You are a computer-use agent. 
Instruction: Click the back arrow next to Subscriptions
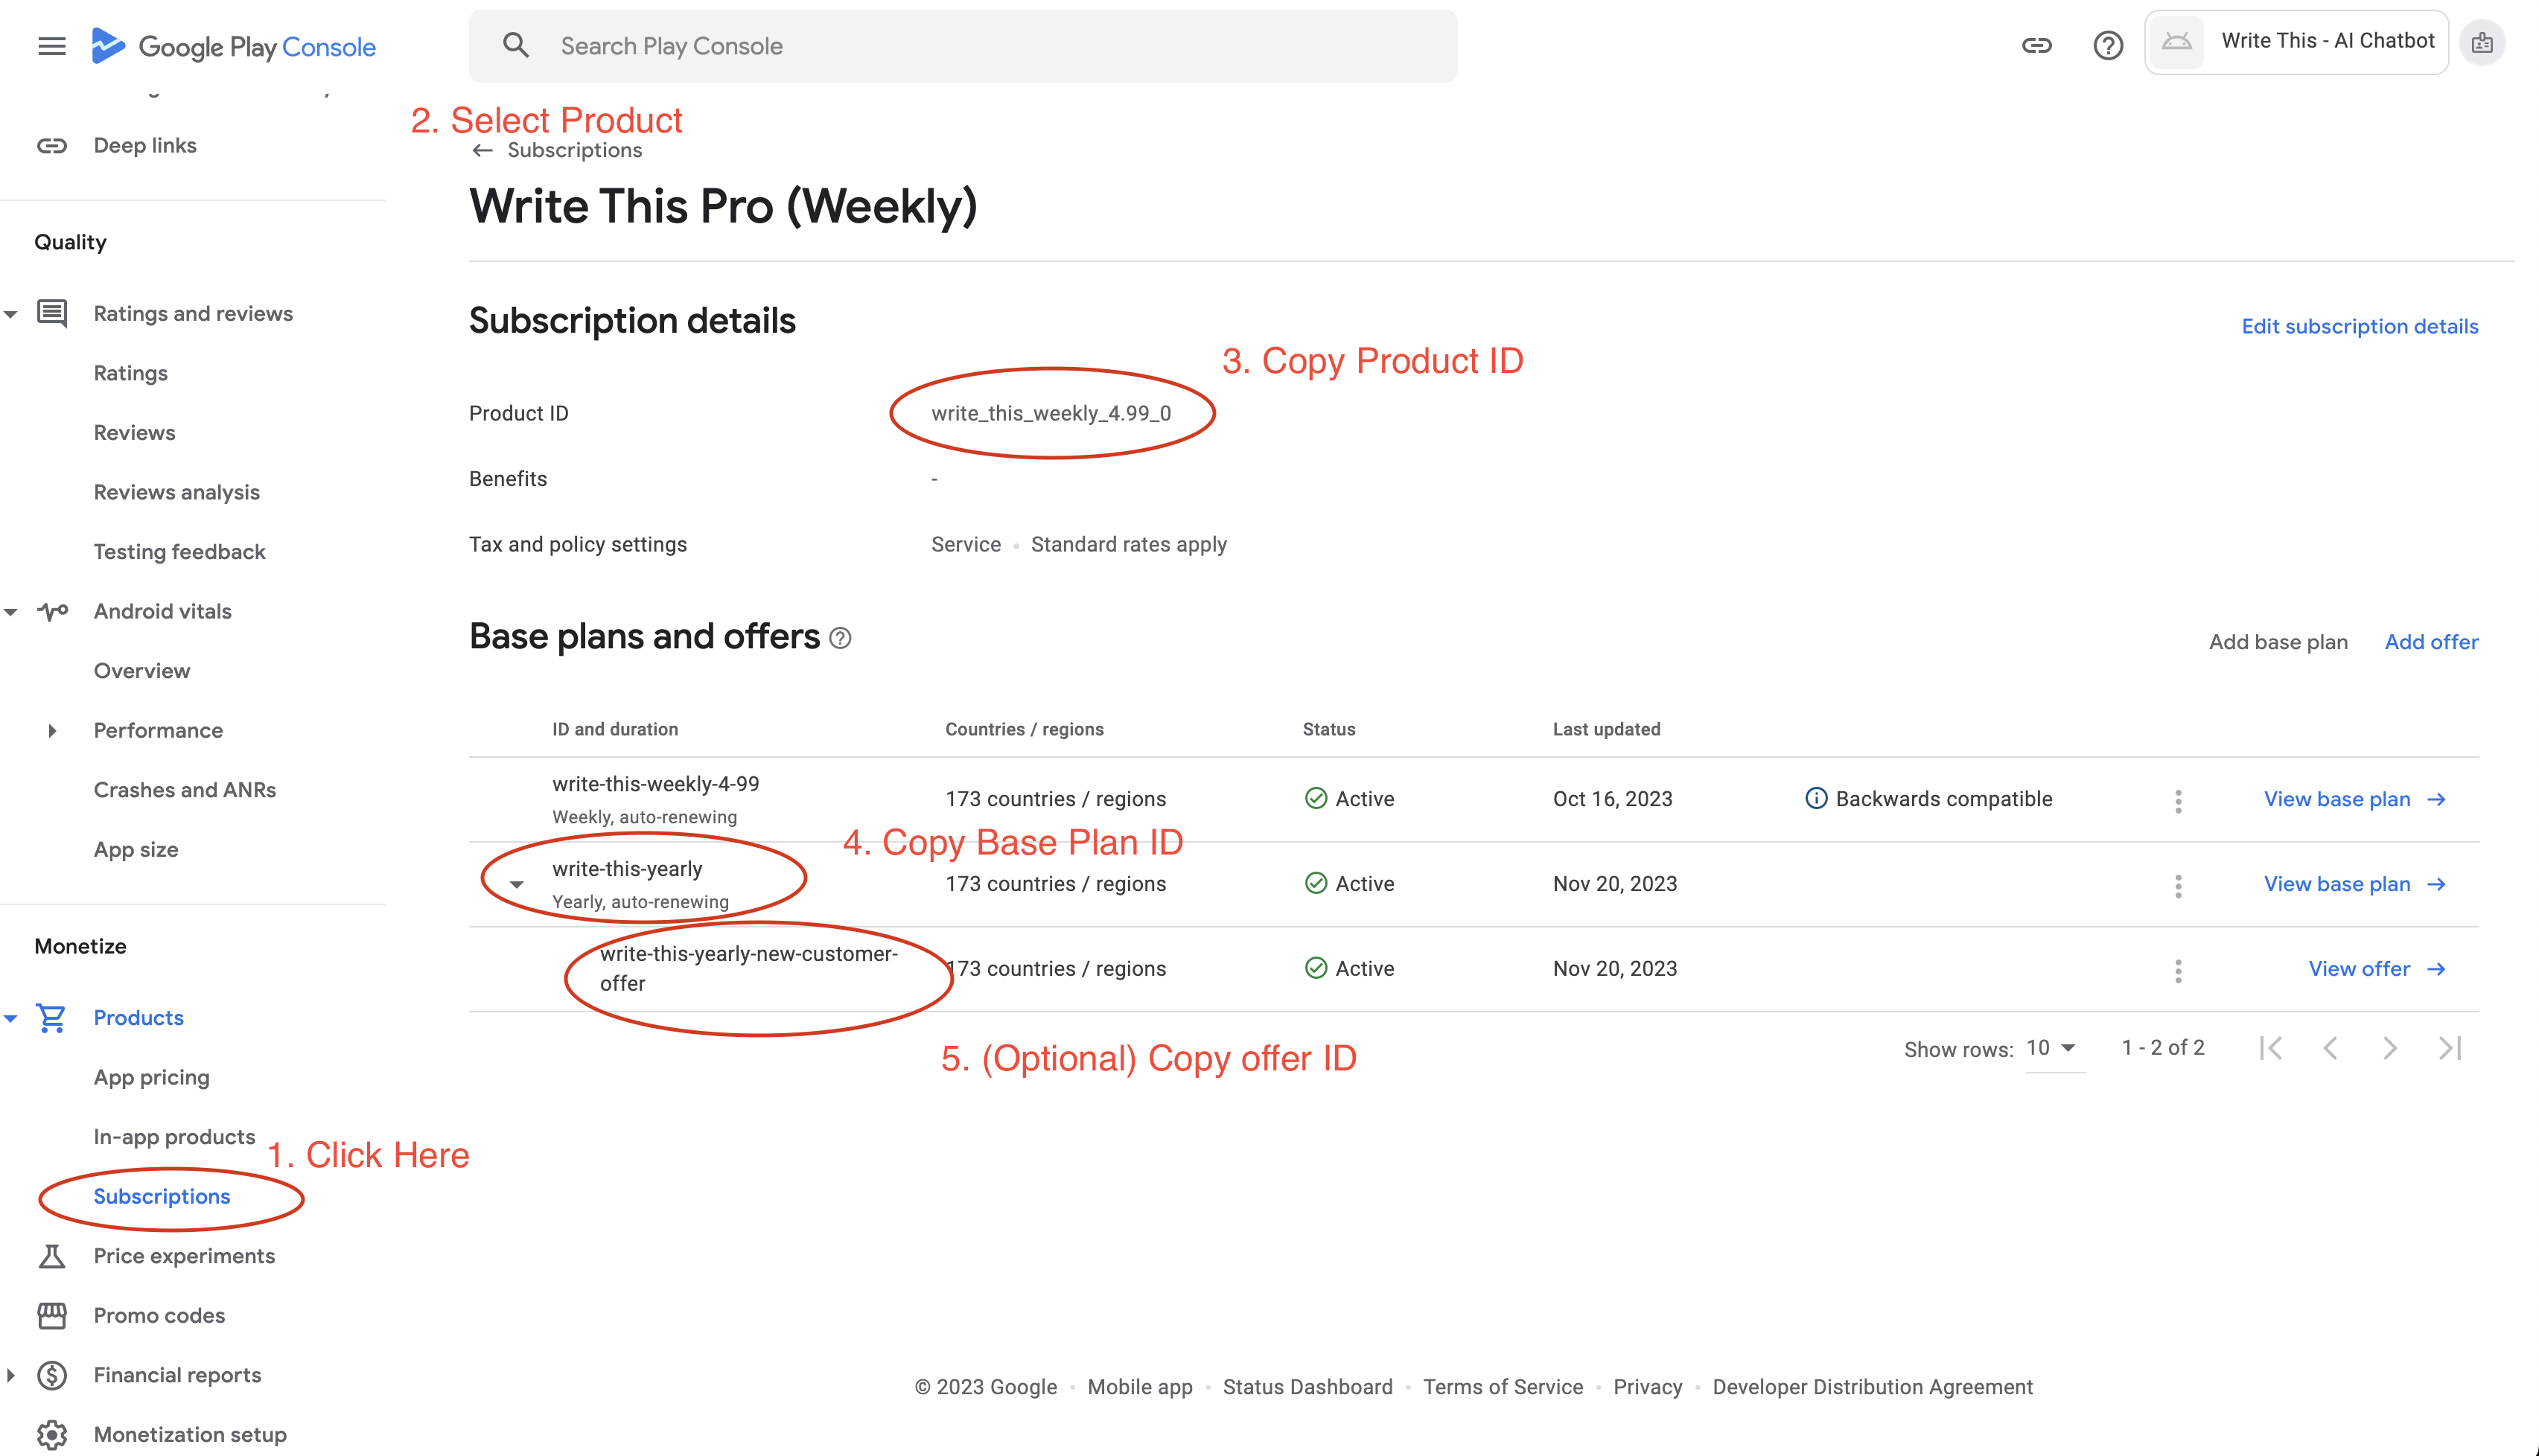pos(483,150)
